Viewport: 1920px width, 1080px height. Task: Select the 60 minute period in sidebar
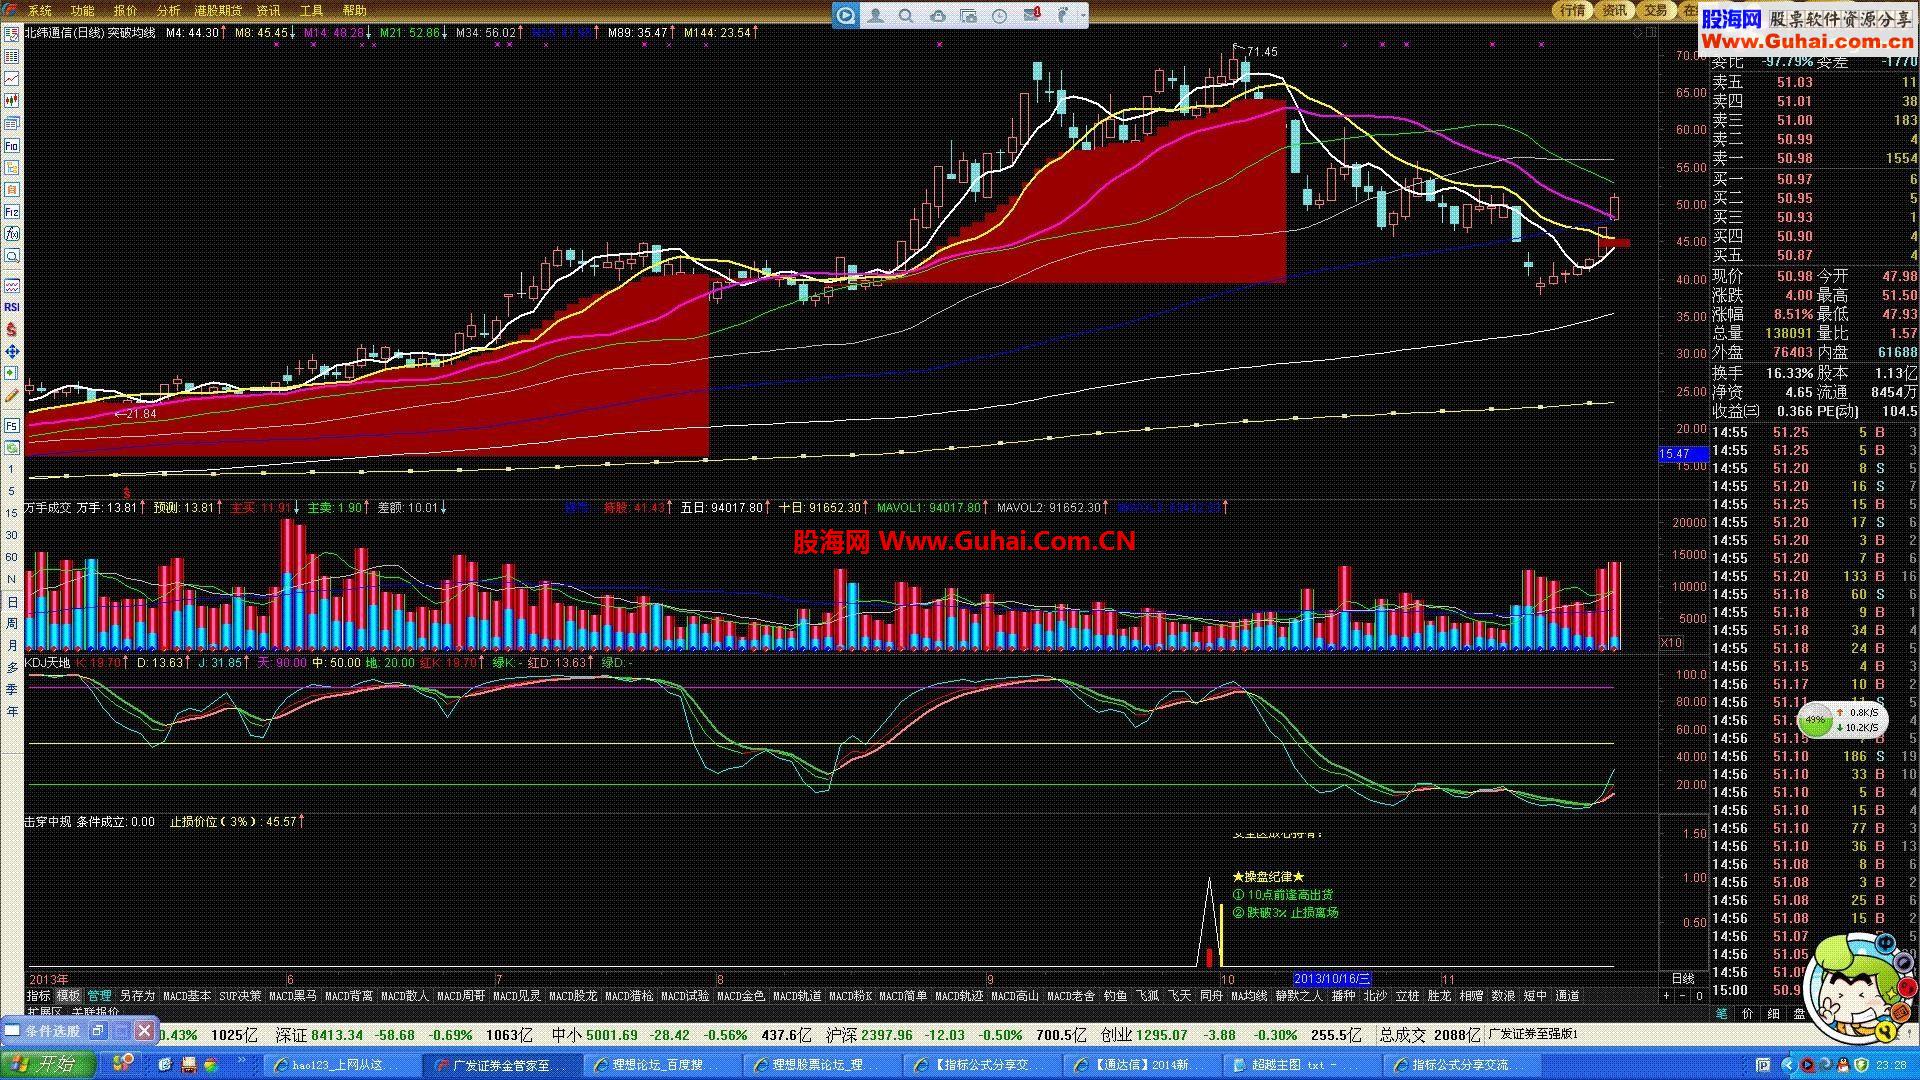[12, 557]
